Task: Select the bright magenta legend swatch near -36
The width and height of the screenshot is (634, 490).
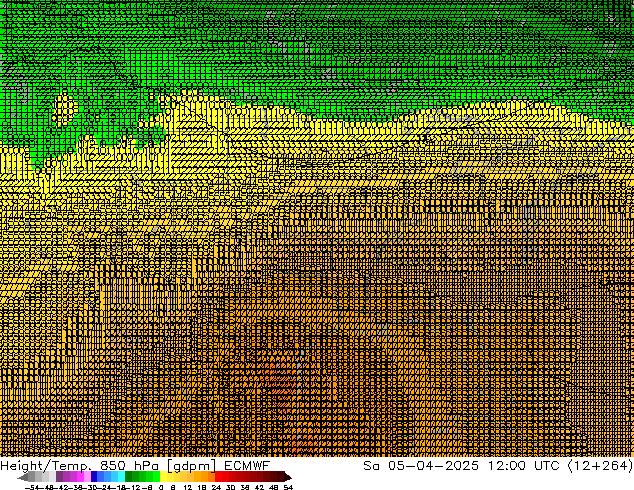Action: 80,476
